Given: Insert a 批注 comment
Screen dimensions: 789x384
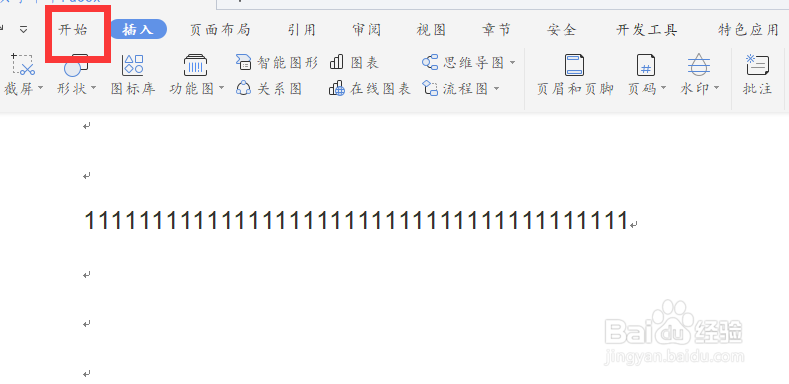Looking at the screenshot, I should (757, 75).
